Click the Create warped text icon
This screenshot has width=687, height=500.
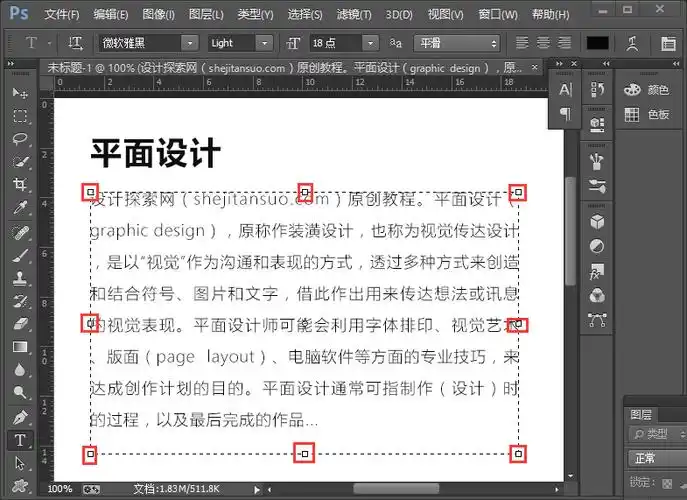[632, 43]
